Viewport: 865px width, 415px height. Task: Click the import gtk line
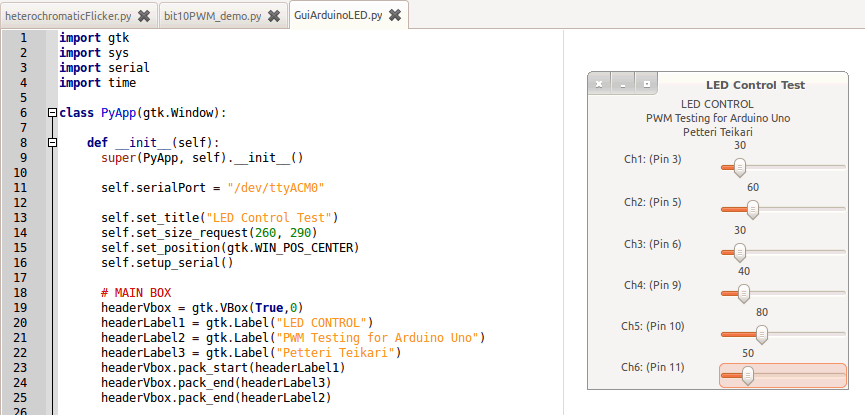(x=94, y=38)
